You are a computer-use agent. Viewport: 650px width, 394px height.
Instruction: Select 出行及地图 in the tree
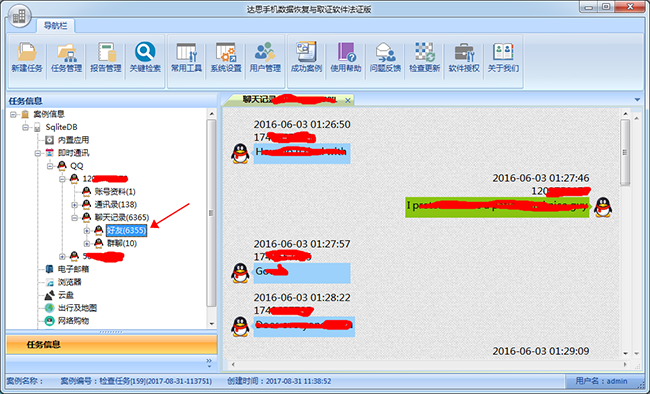(77, 308)
